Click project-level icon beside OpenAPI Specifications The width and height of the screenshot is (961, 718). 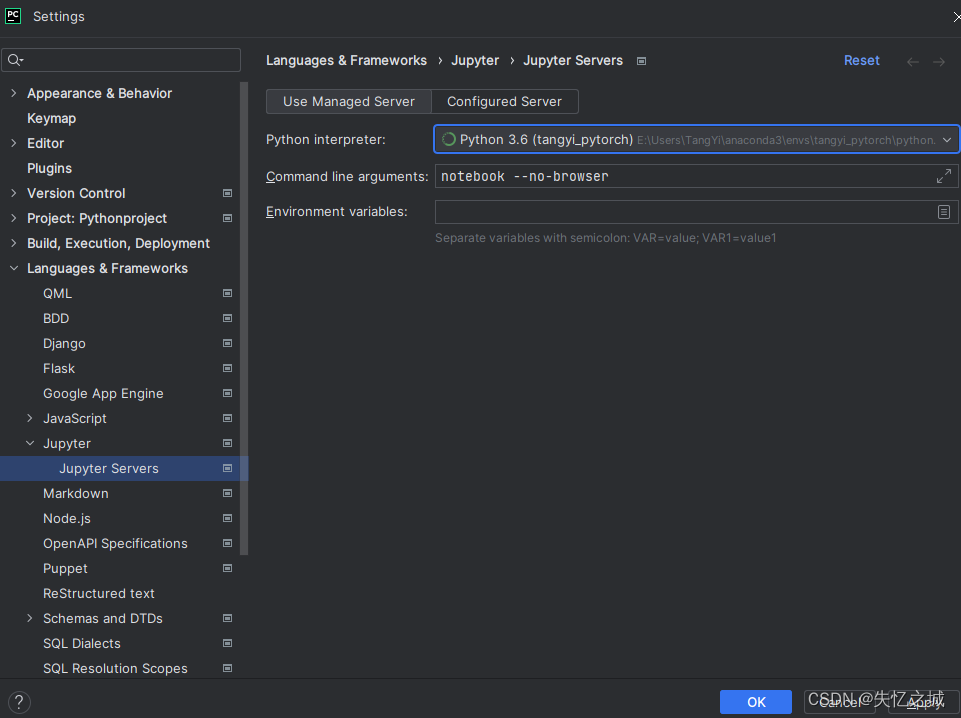coord(227,543)
